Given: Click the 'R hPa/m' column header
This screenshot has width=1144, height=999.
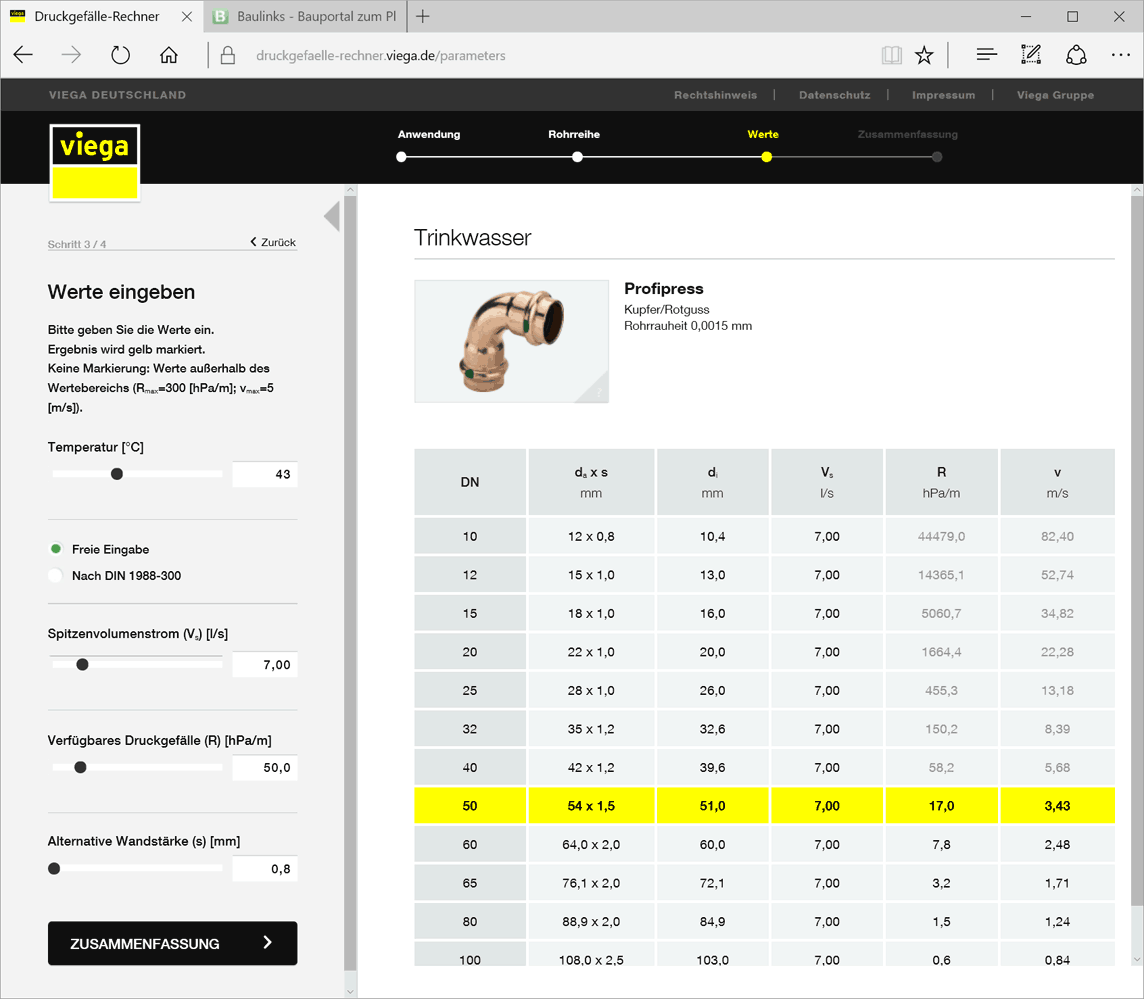Looking at the screenshot, I should click(x=941, y=482).
